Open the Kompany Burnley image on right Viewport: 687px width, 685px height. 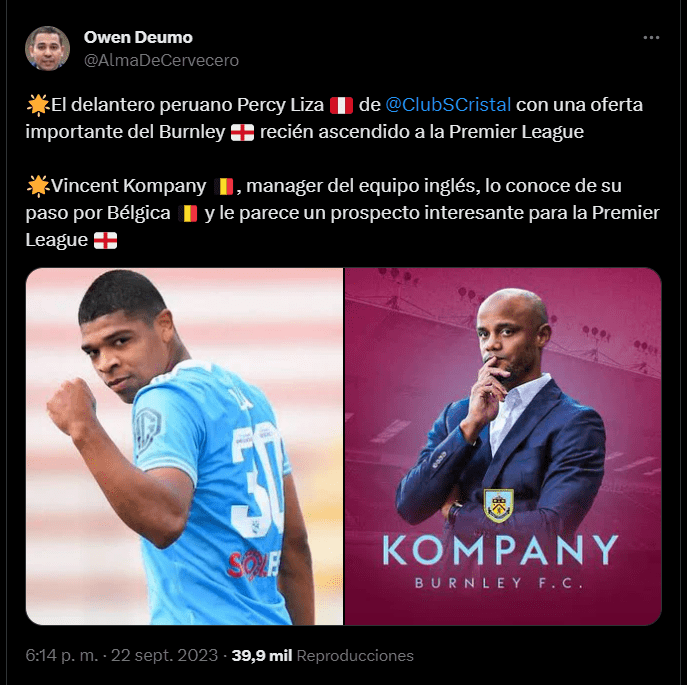503,446
